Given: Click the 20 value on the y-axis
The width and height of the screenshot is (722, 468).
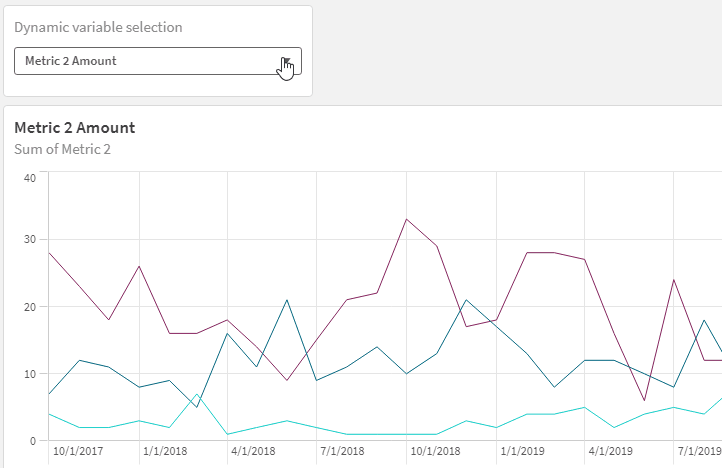Looking at the screenshot, I should click(x=30, y=307).
